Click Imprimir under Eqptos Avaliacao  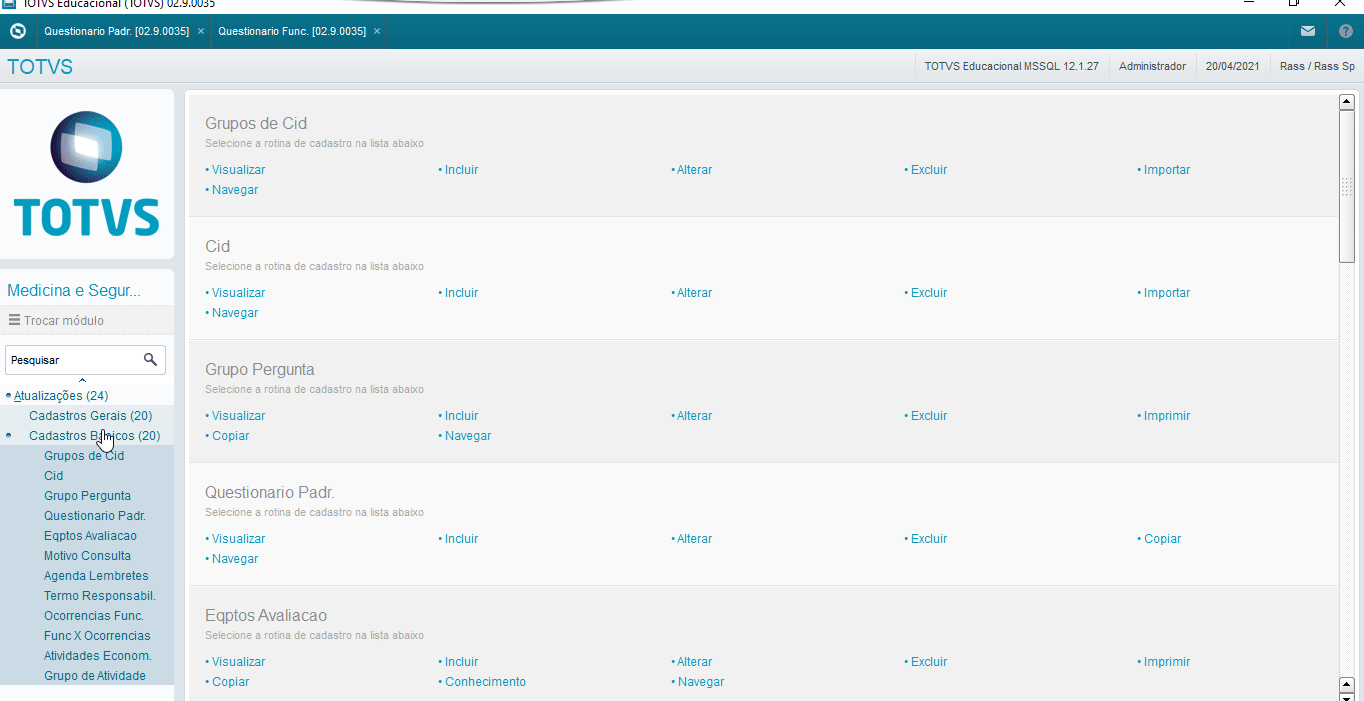pos(1166,662)
